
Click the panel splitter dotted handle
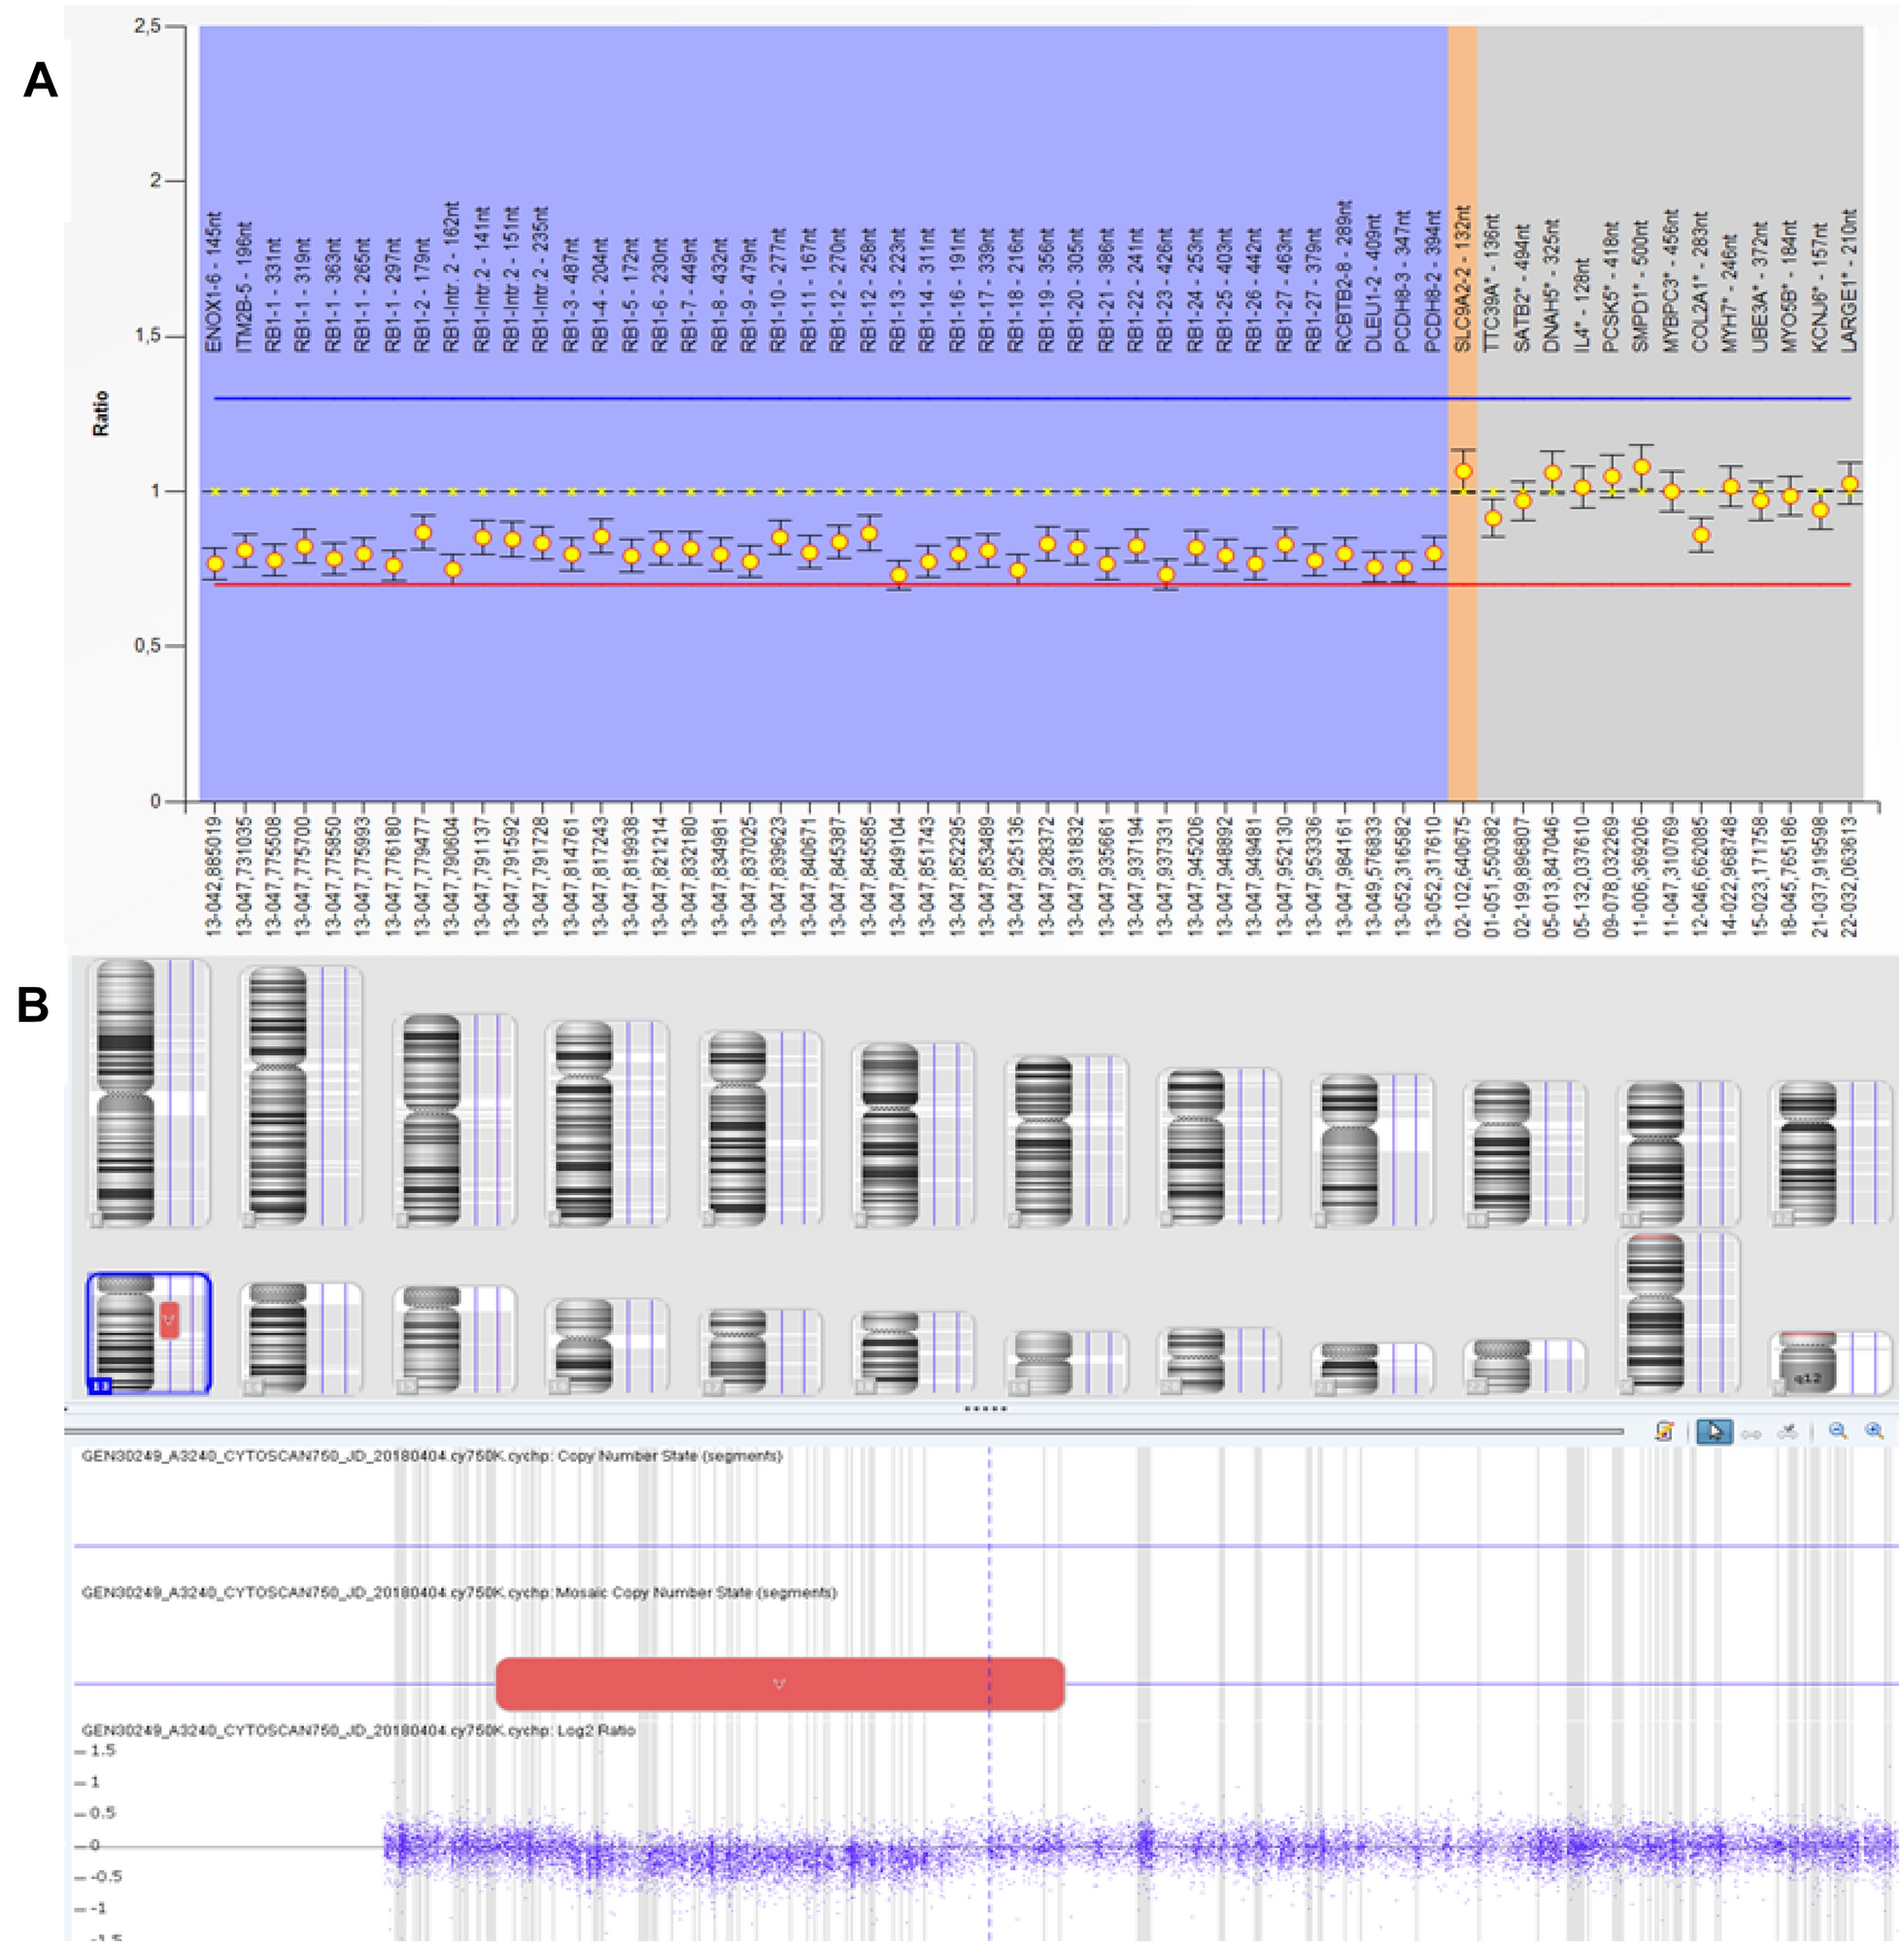click(985, 1409)
